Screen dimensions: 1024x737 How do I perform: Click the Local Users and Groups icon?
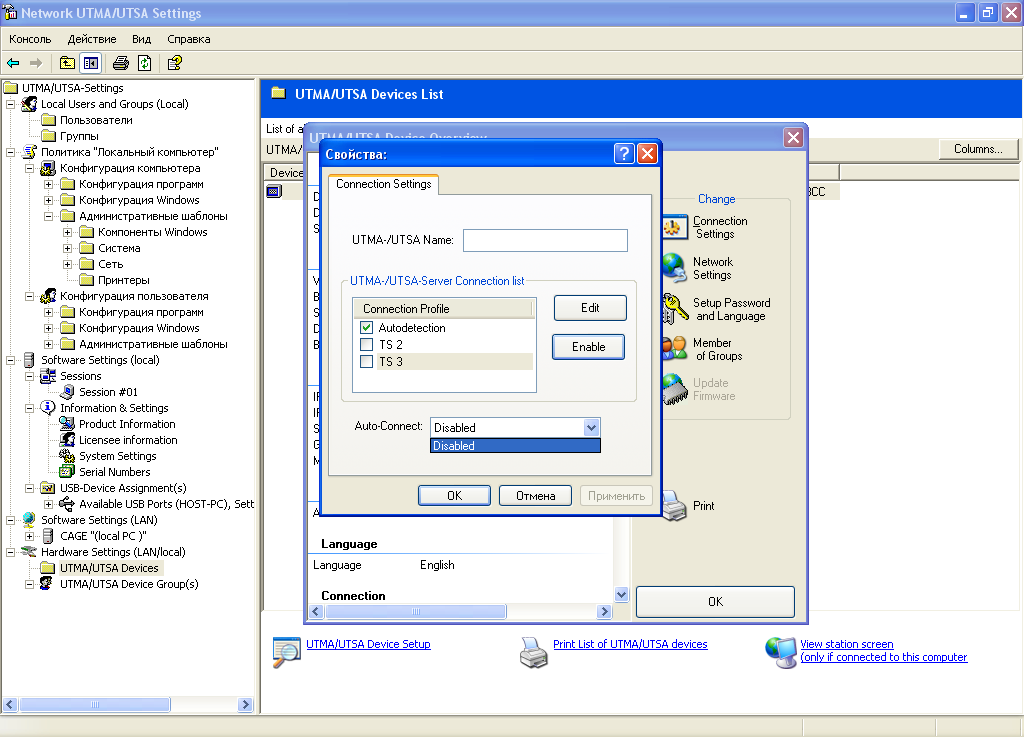pyautogui.click(x=29, y=104)
